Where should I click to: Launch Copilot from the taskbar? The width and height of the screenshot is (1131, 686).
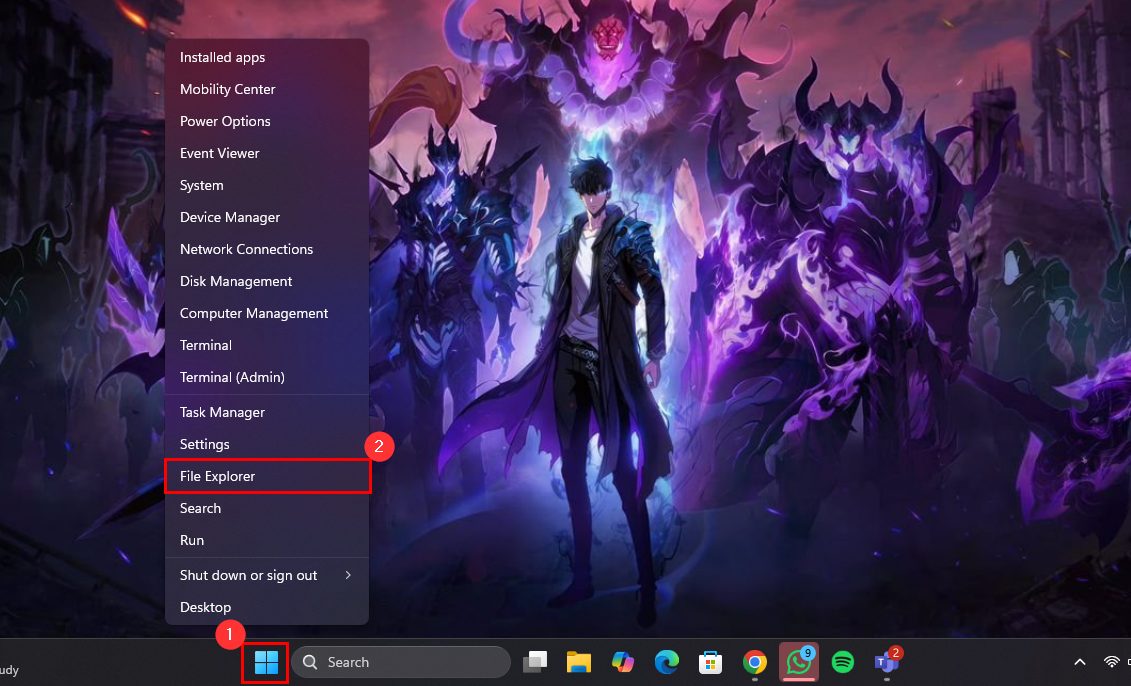click(622, 661)
